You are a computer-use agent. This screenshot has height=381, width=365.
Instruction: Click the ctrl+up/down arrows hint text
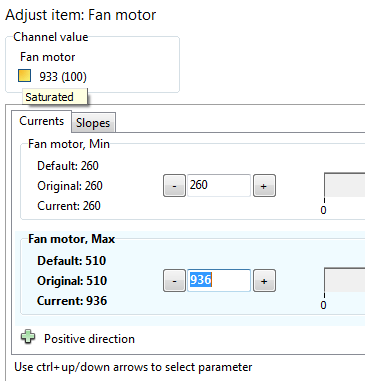(133, 367)
